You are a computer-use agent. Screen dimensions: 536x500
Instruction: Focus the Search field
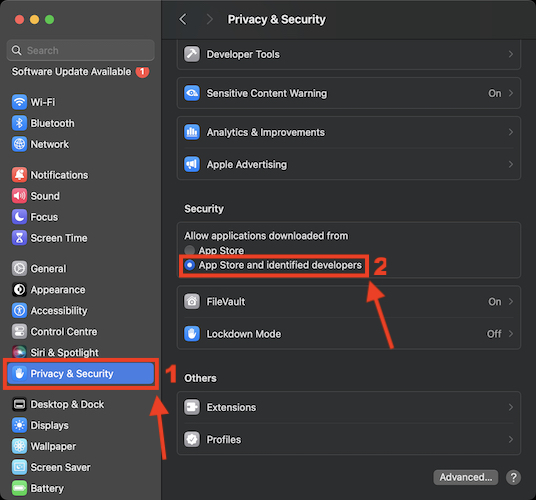coord(81,50)
